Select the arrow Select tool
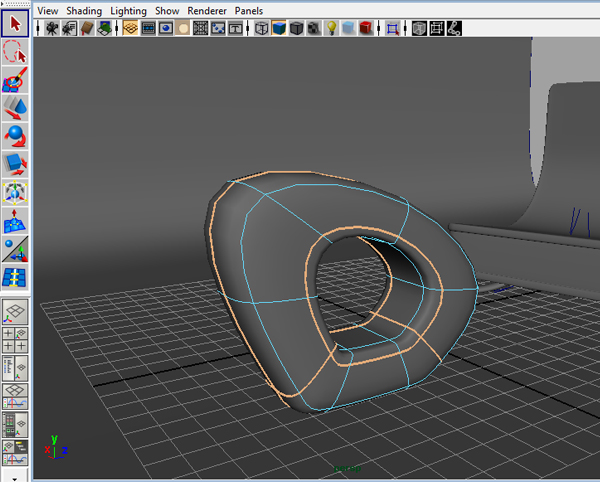This screenshot has width=600, height=482. 15,22
